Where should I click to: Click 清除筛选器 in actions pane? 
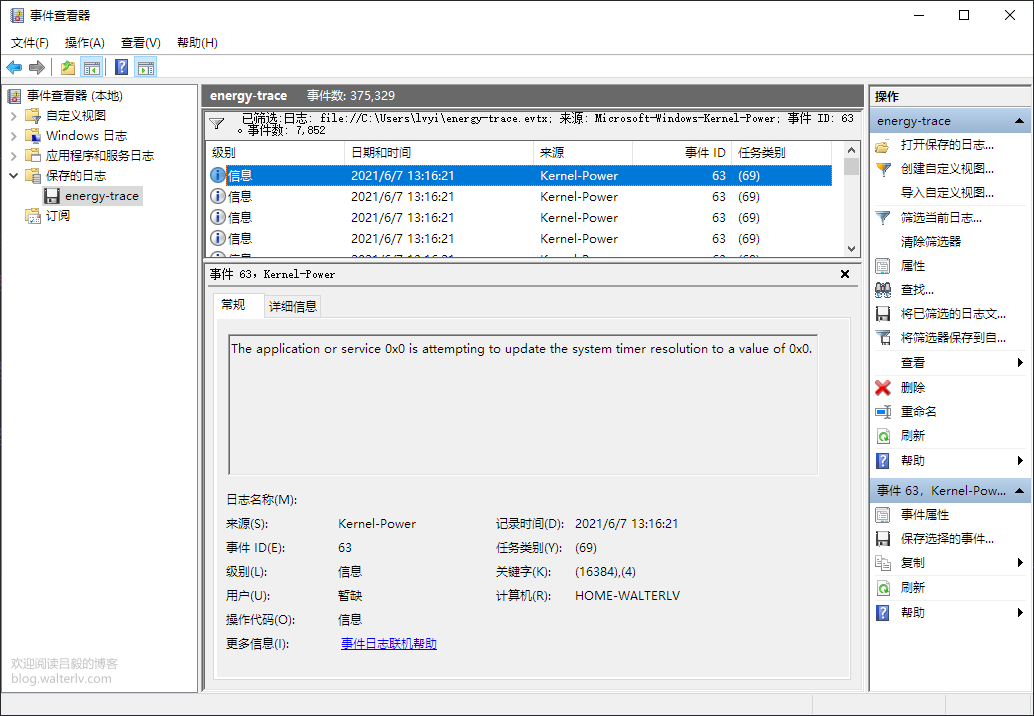[930, 242]
